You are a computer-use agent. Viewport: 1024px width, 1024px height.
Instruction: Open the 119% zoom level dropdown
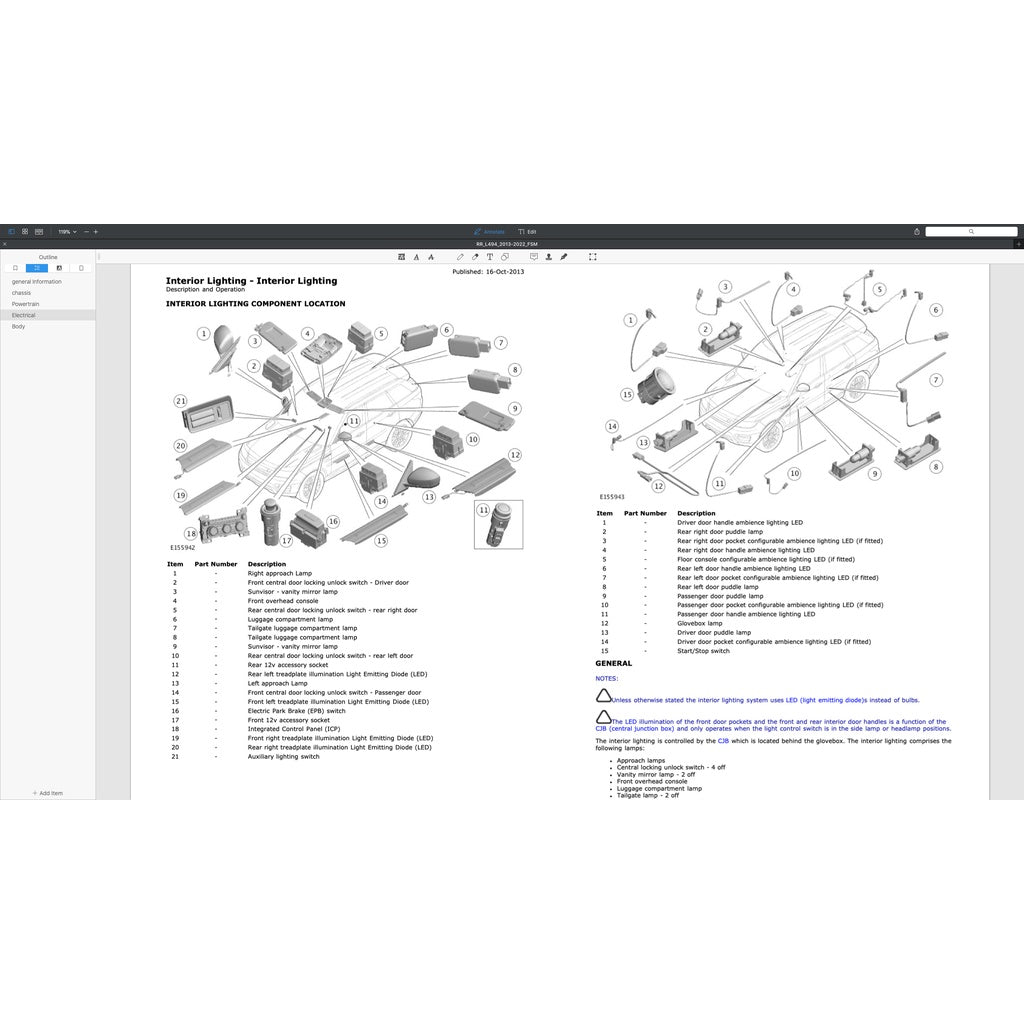tap(67, 232)
